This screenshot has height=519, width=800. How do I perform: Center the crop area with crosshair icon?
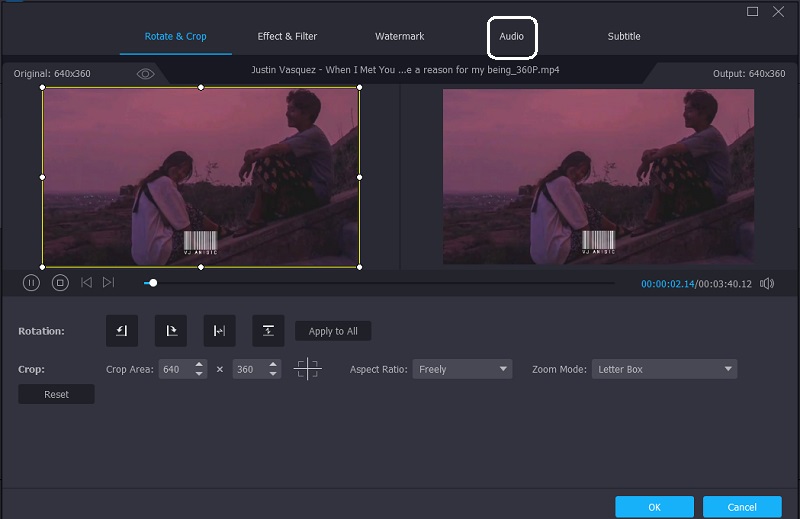(307, 370)
